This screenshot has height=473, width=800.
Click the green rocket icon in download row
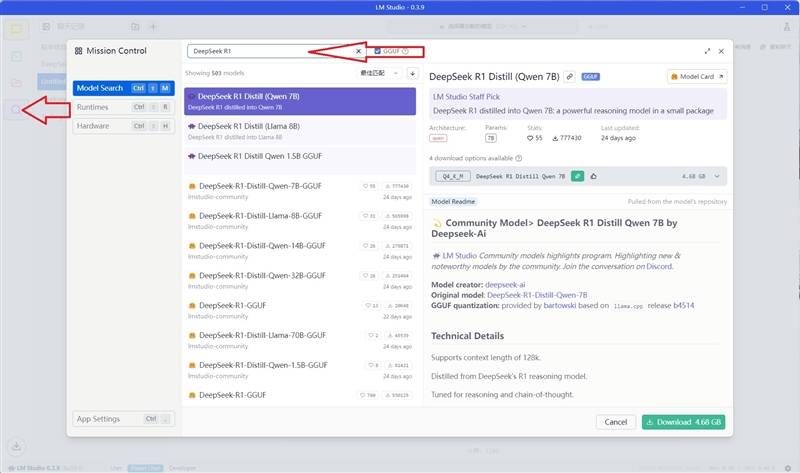(x=577, y=176)
